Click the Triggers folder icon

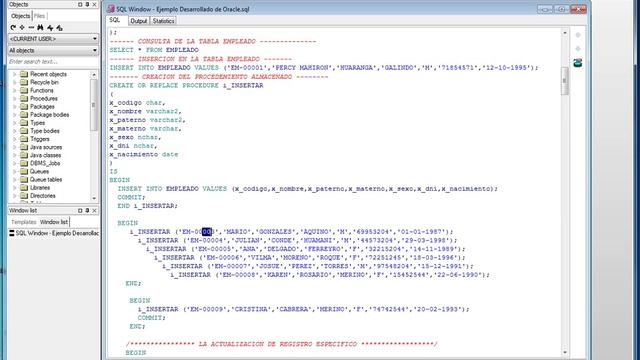tap(24, 139)
